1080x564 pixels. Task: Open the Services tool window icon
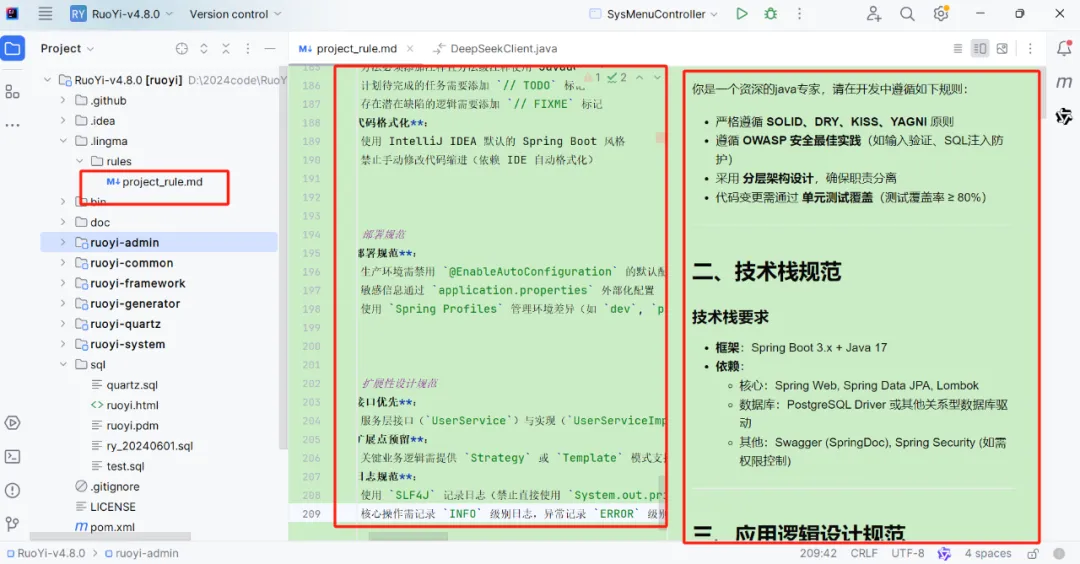[x=12, y=423]
